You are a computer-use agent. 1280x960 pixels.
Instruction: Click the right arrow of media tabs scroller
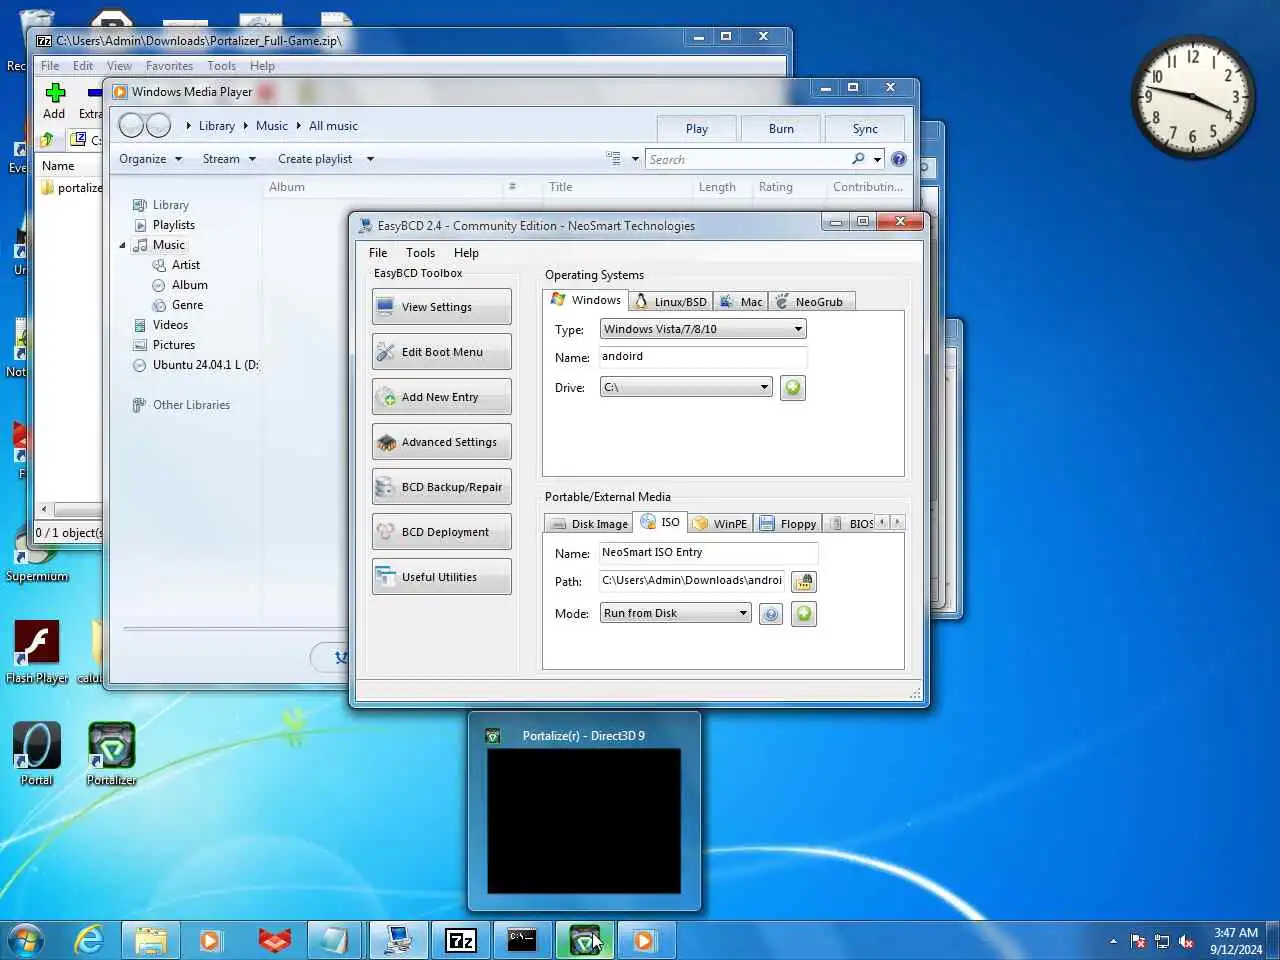click(x=897, y=522)
